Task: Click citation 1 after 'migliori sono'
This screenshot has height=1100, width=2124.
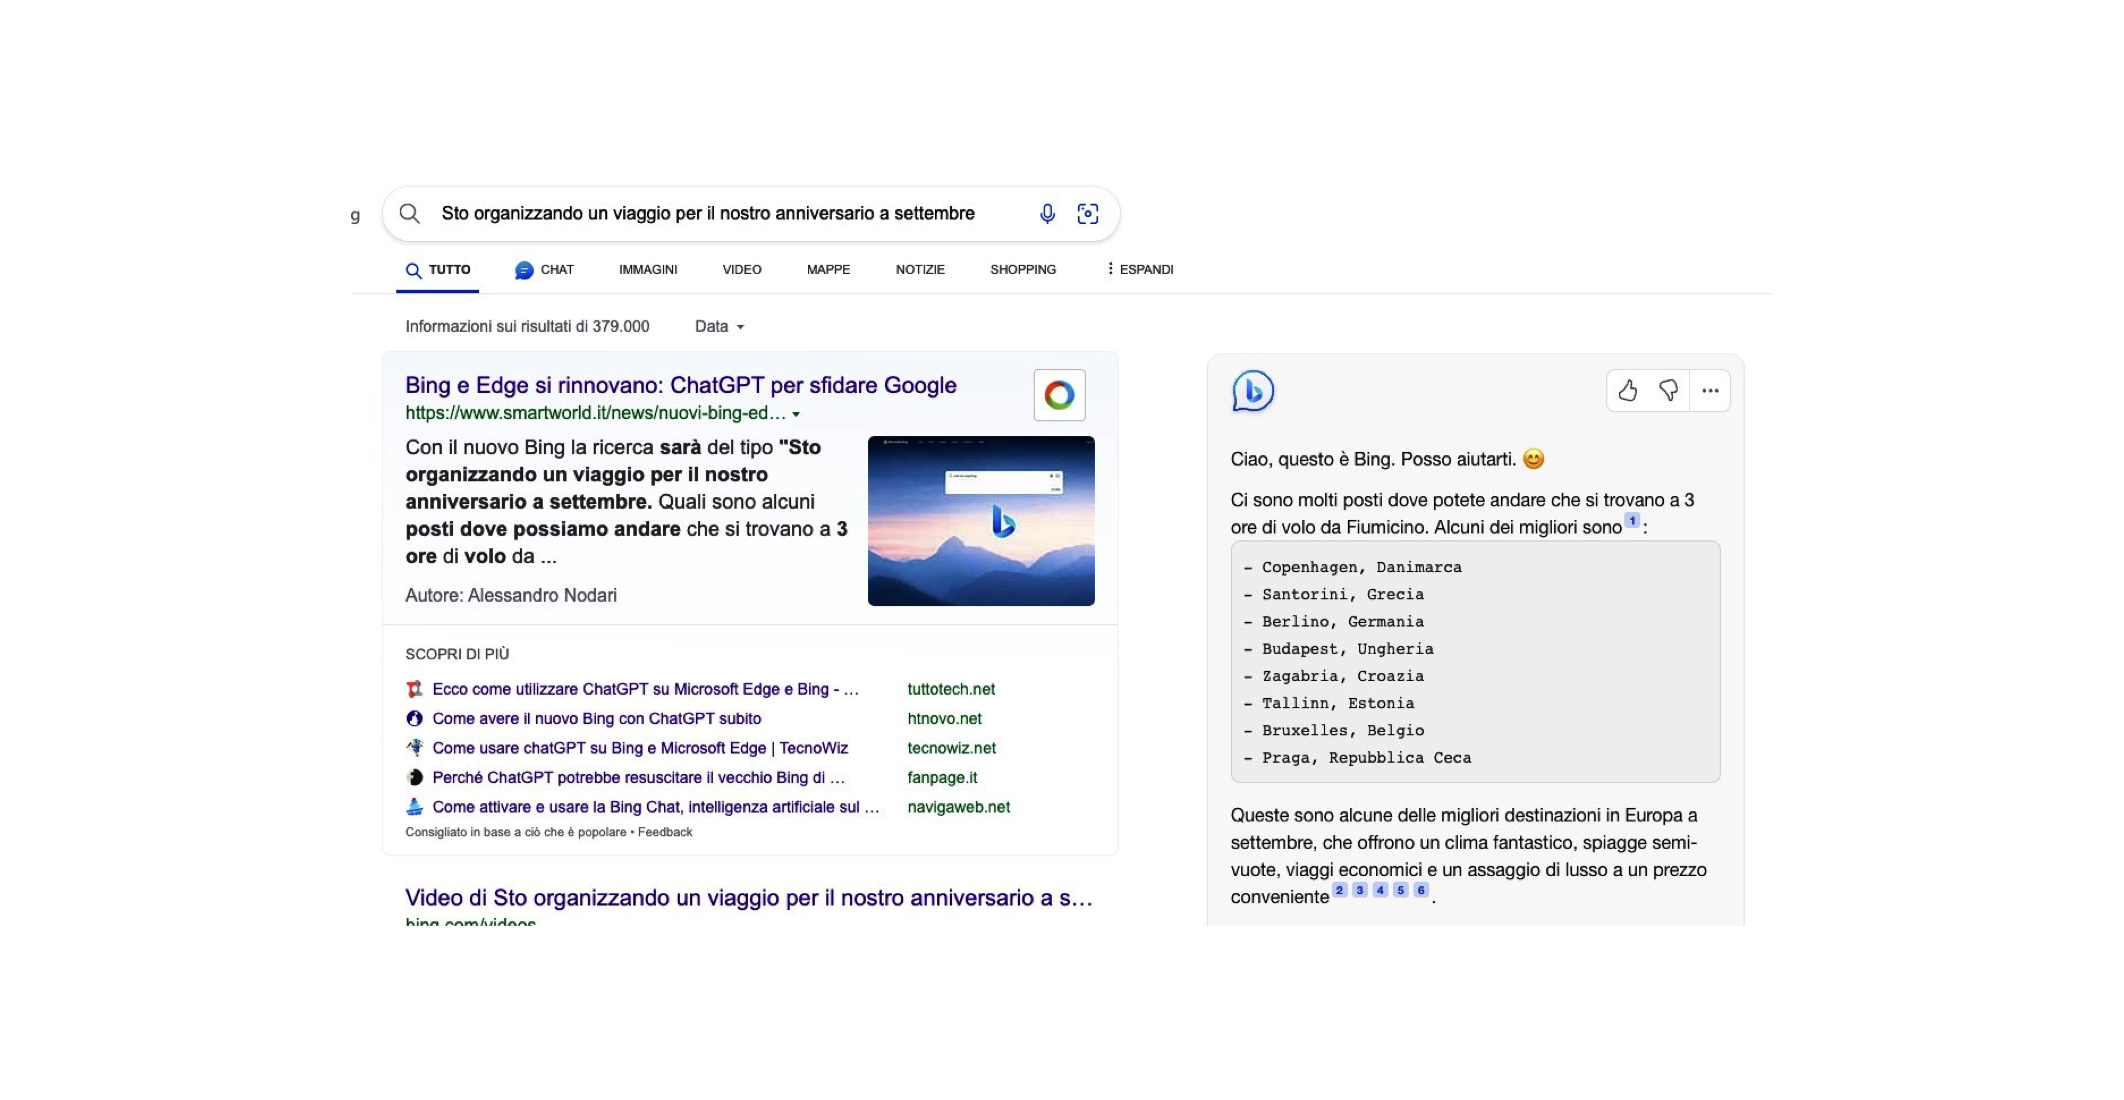Action: pyautogui.click(x=1632, y=520)
